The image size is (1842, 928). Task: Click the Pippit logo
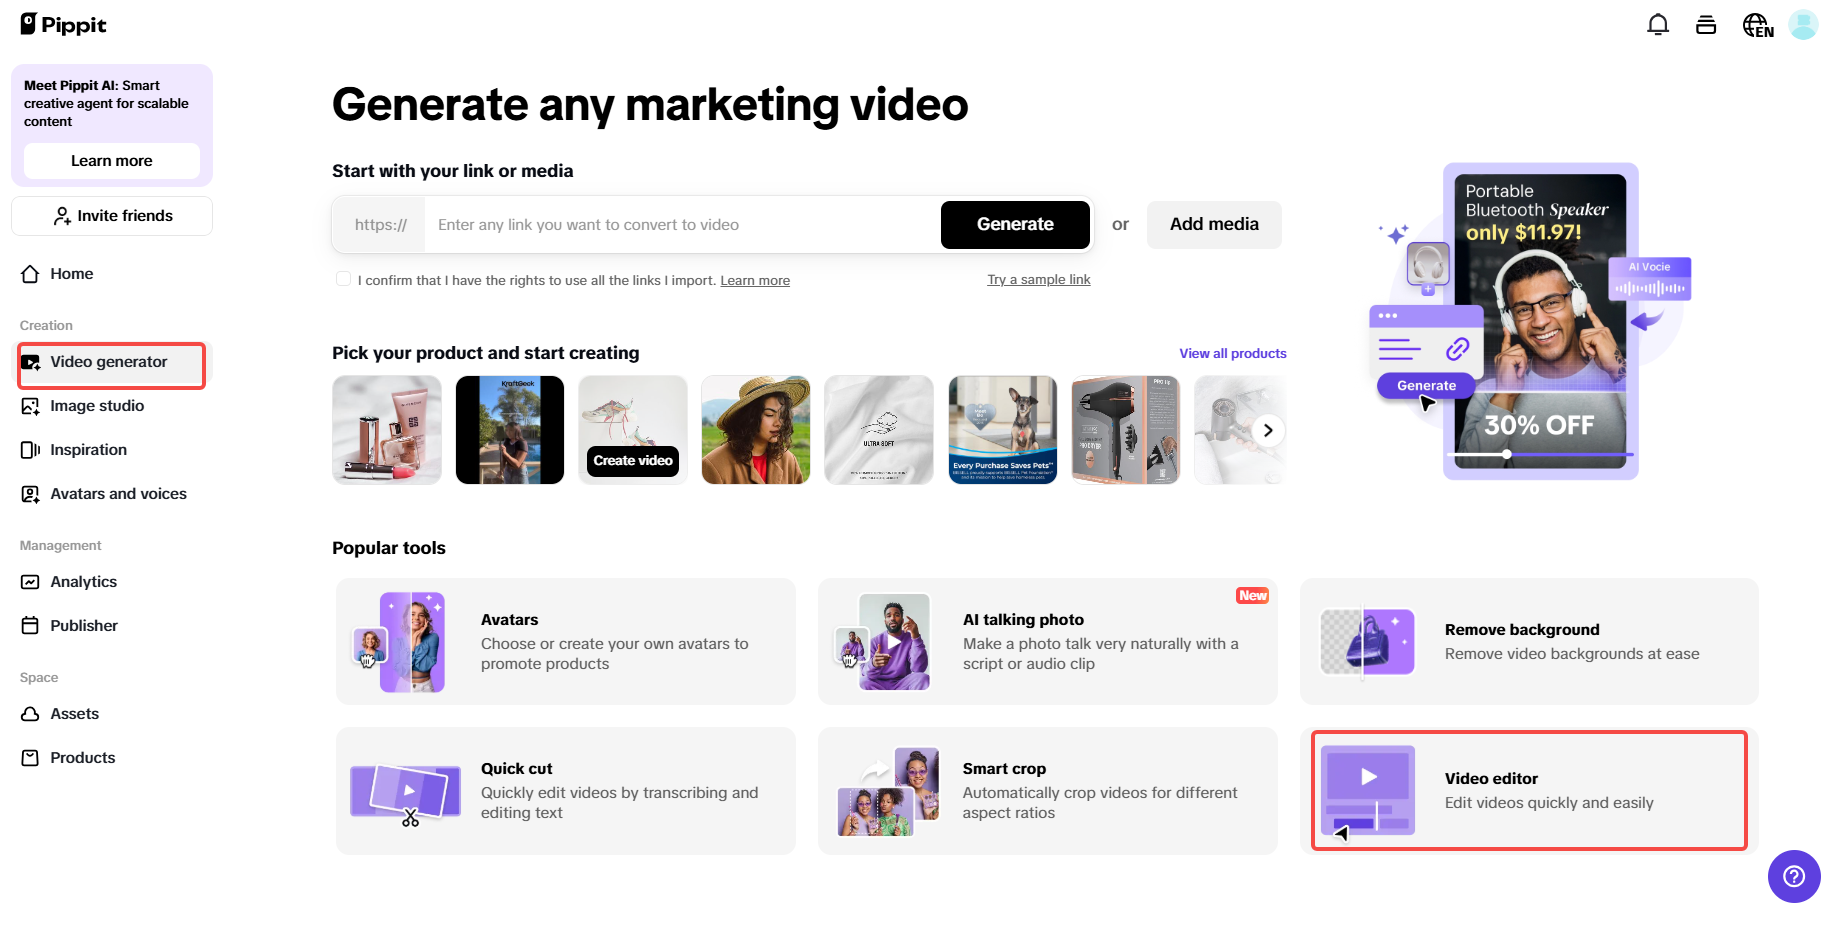click(62, 24)
